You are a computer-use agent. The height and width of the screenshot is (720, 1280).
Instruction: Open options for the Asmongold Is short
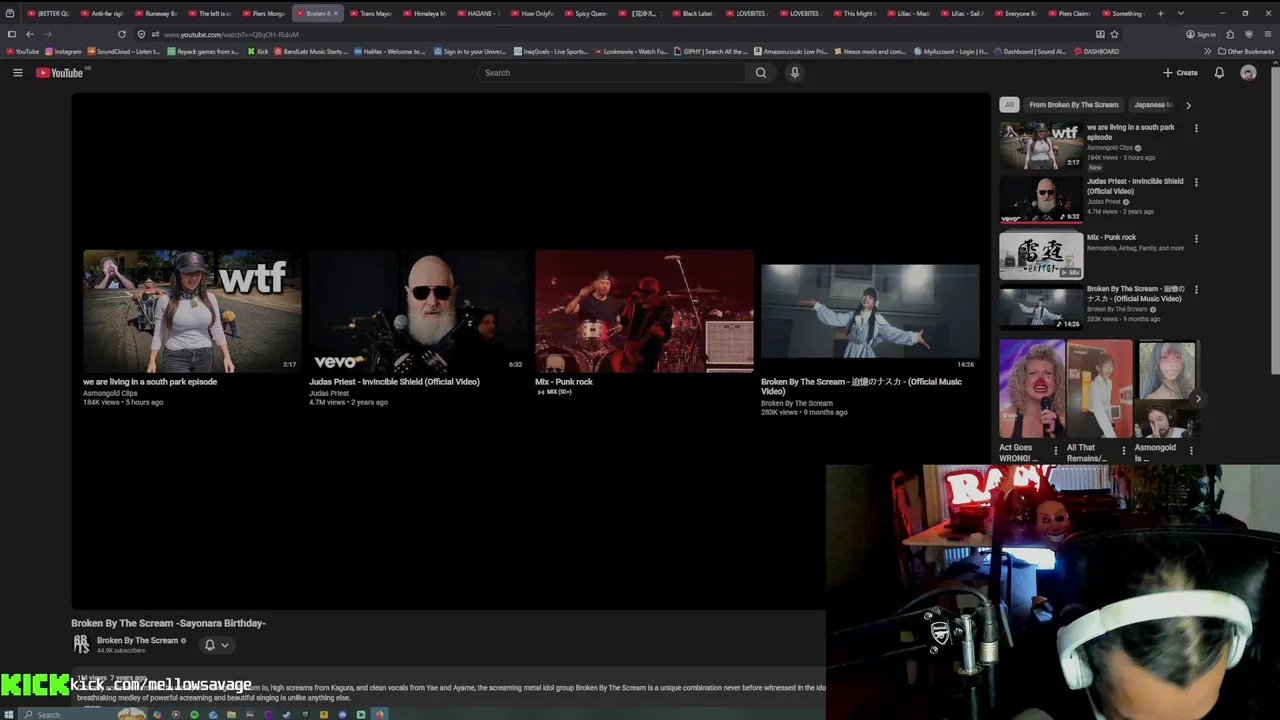click(x=1191, y=451)
